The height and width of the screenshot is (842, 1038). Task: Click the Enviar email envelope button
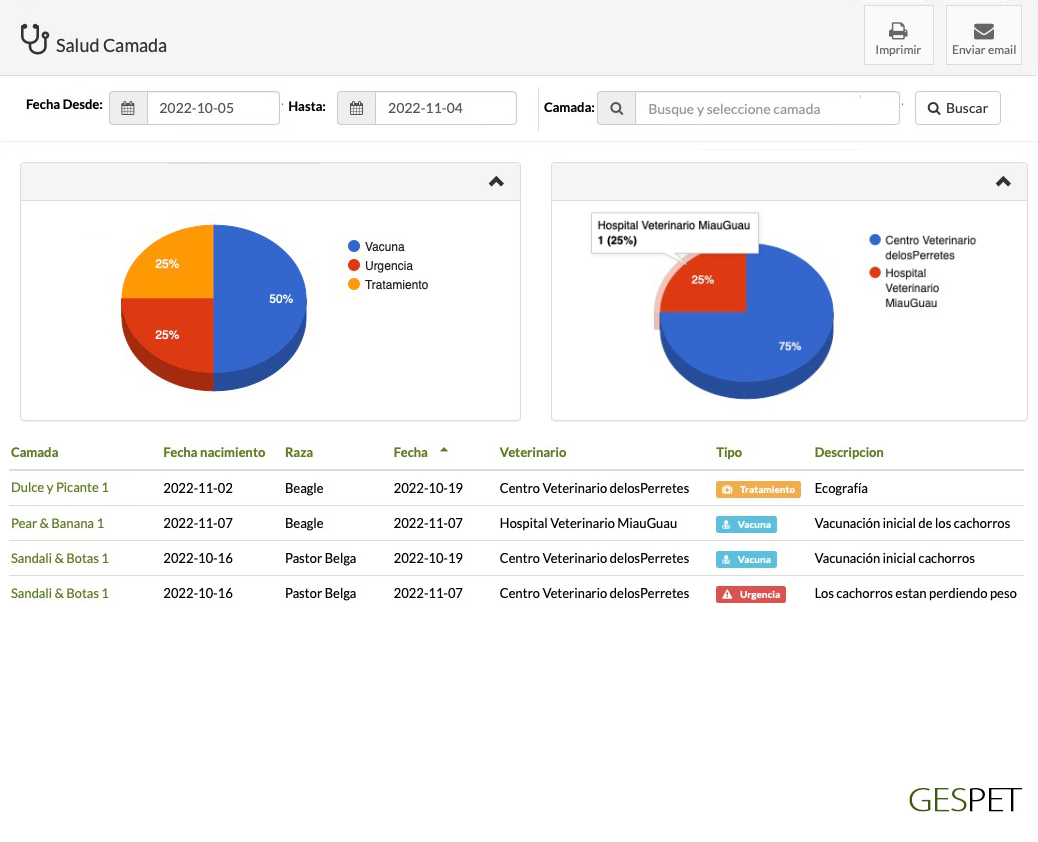tap(983, 36)
